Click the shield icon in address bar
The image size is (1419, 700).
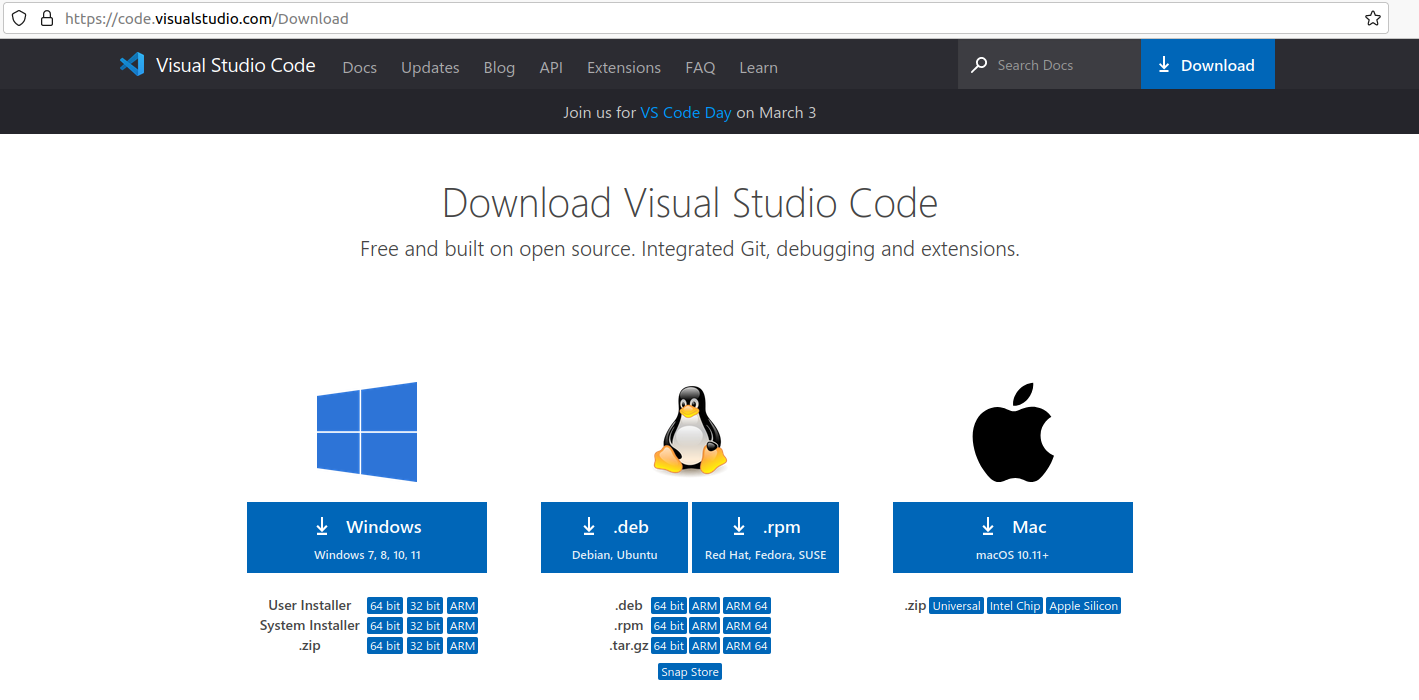[18, 18]
